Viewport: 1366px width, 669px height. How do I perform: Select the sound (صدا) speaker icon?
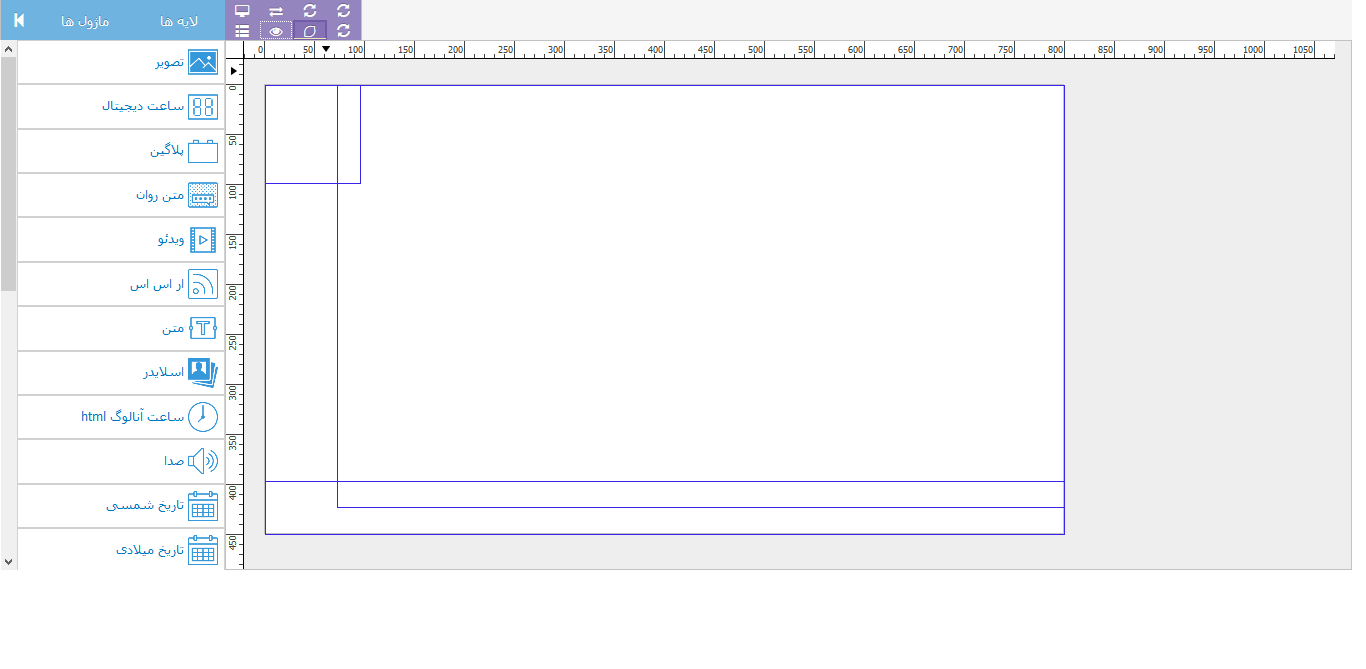click(x=203, y=461)
